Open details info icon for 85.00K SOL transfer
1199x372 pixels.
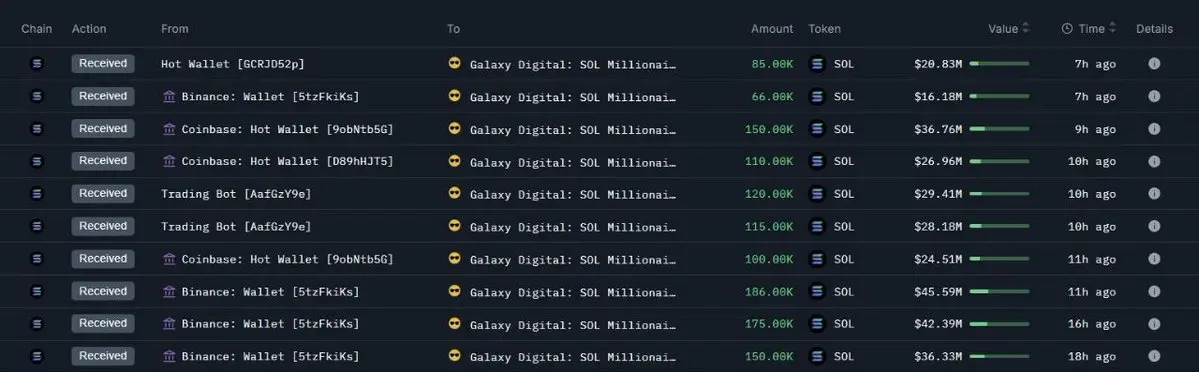pos(1154,64)
